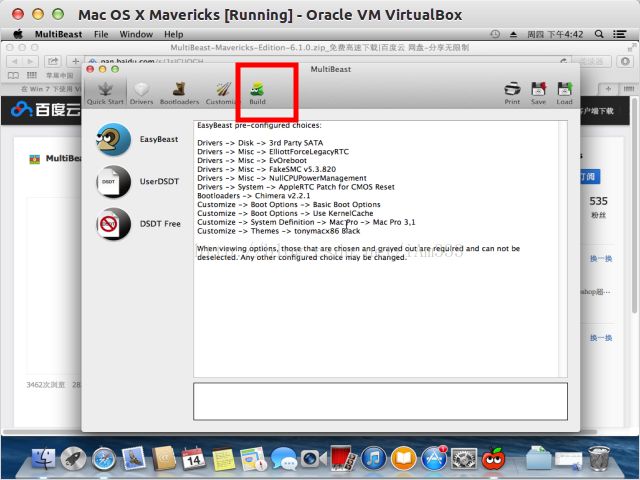Viewport: 640px width, 480px height.
Task: Click the menu bar clock showing 下午4:42
Action: 555,34
